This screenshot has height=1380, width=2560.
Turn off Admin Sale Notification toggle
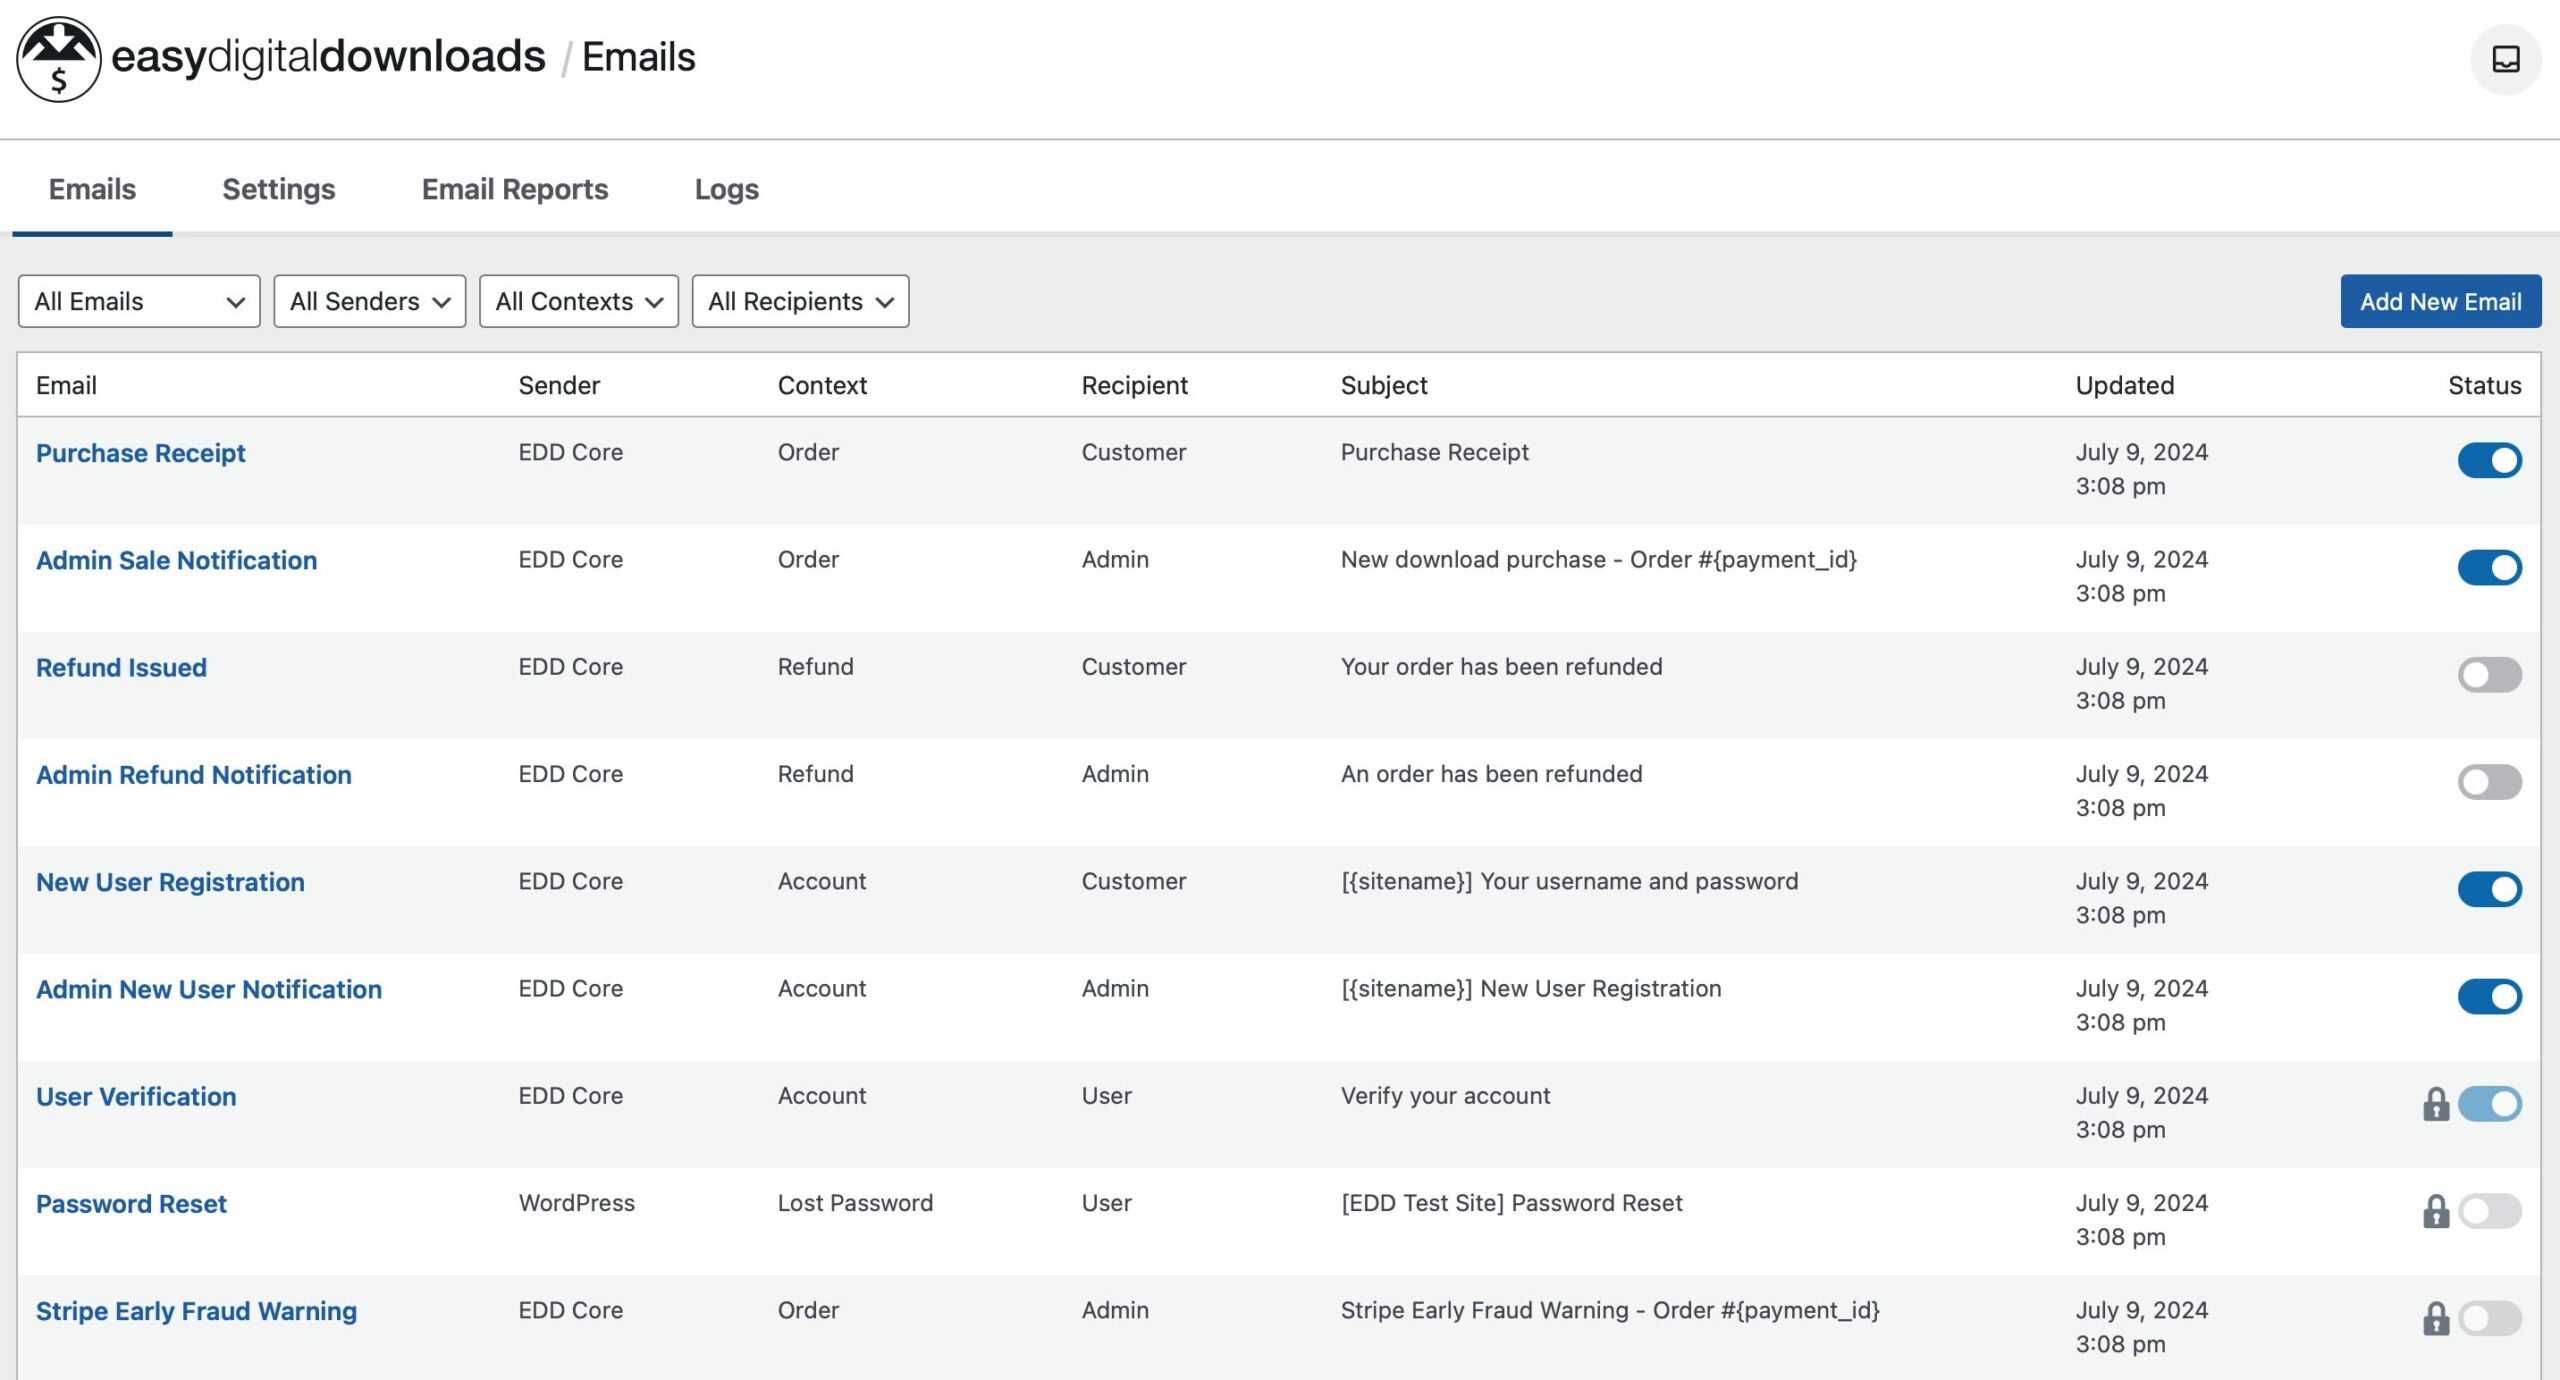[2489, 567]
